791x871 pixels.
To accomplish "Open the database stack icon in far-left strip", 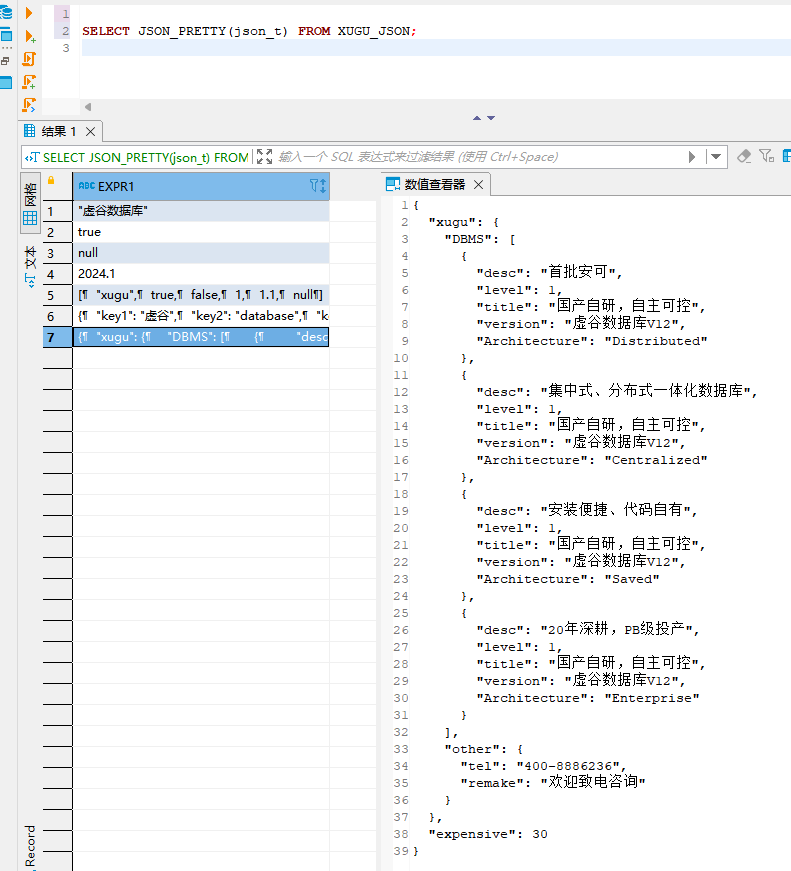I will point(6,12).
